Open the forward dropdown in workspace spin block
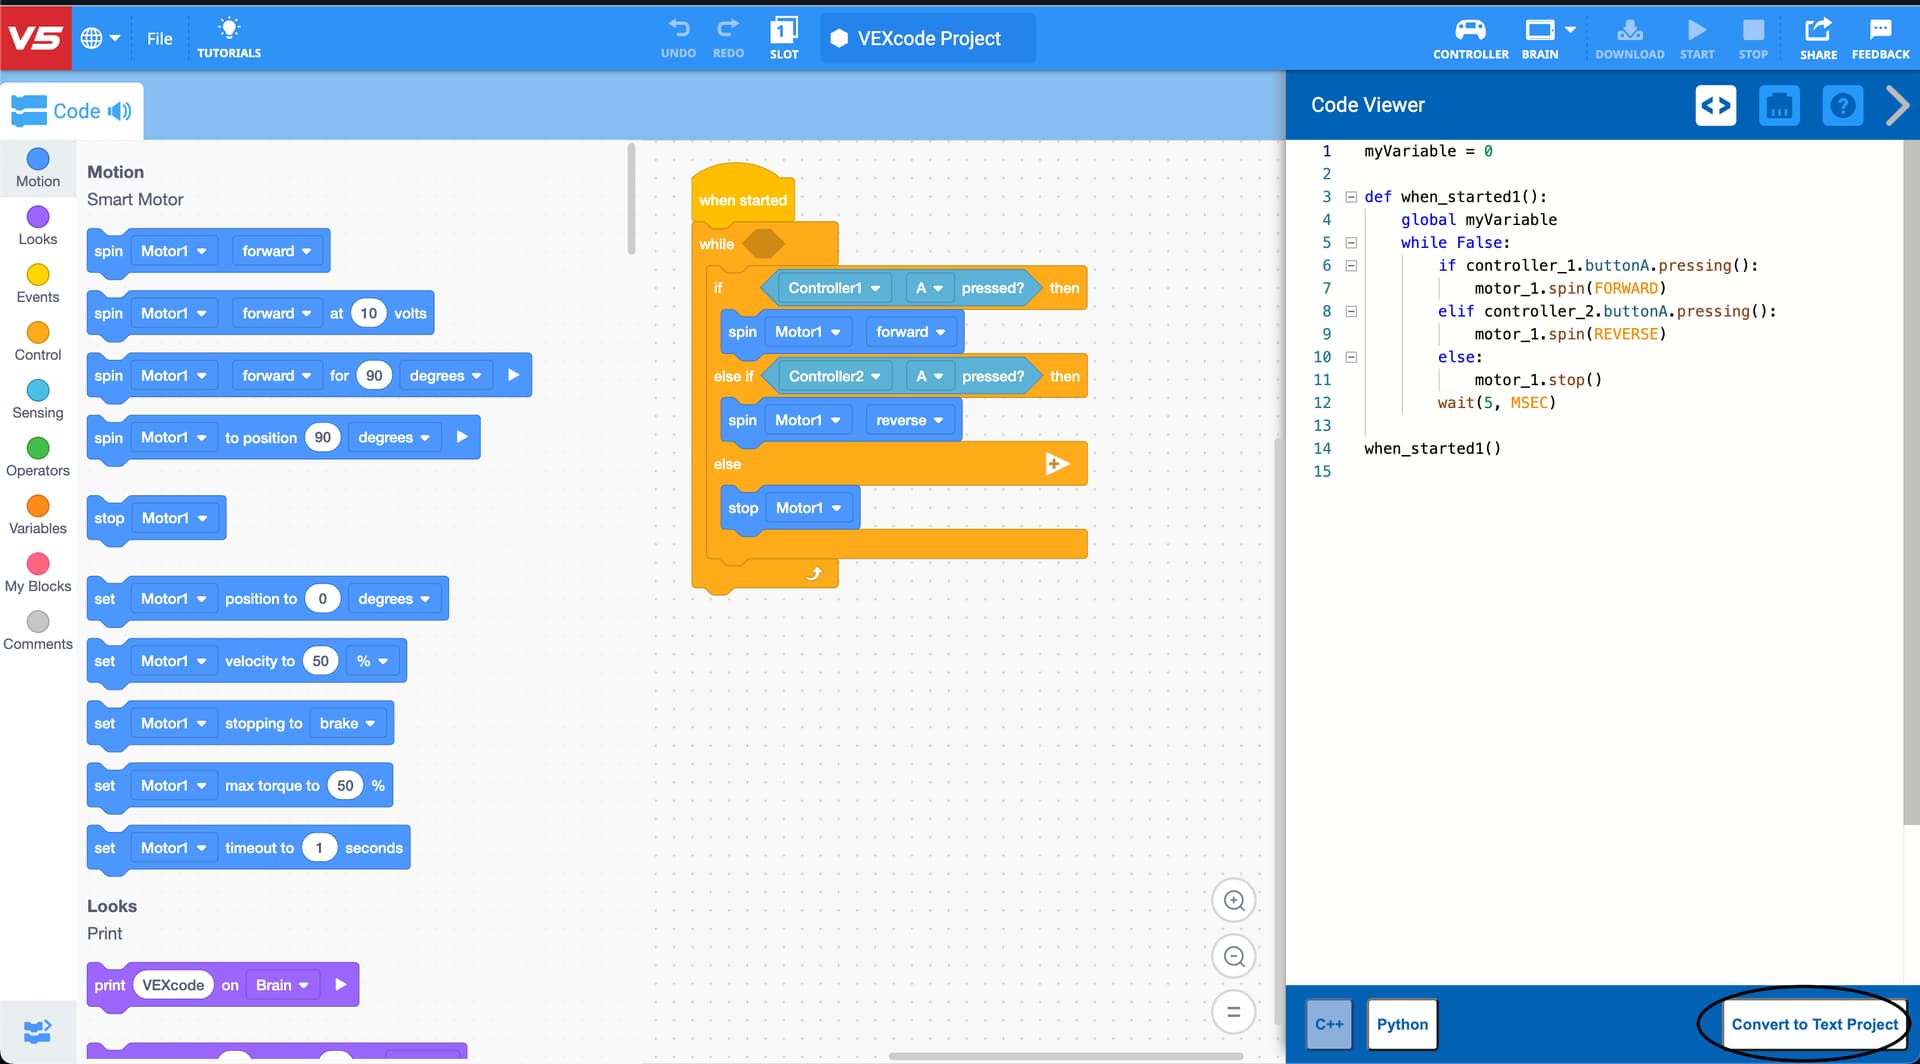The width and height of the screenshot is (1920, 1064). click(910, 332)
